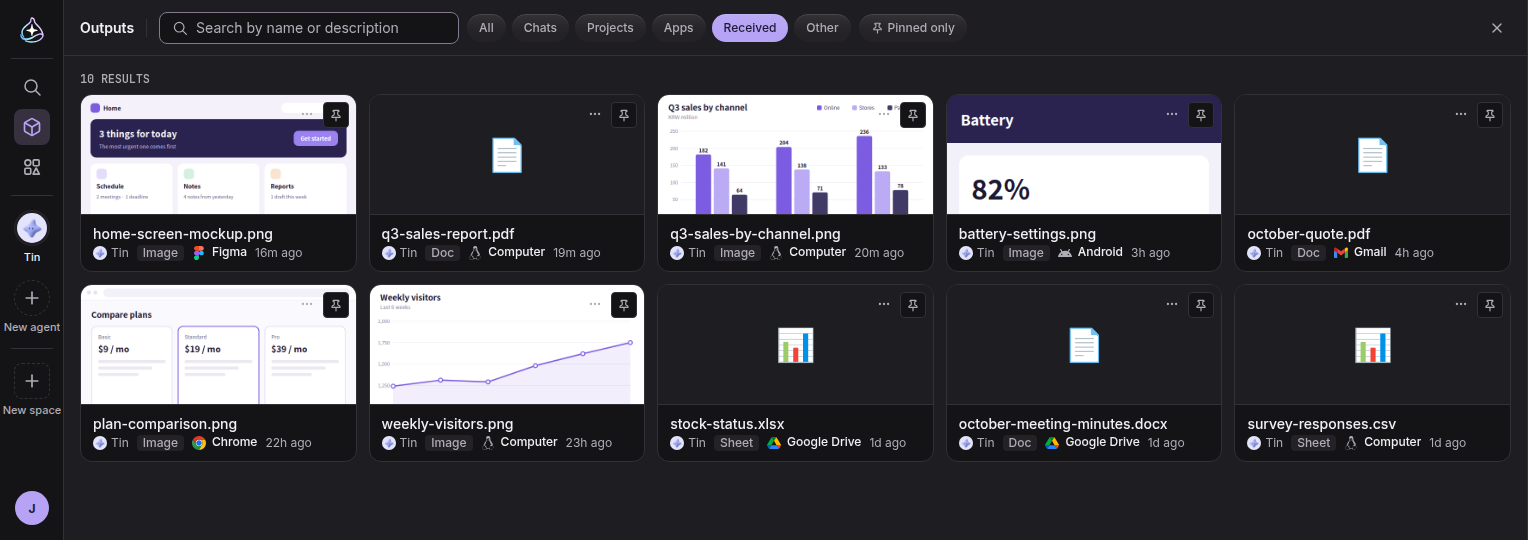Select the Received filter
This screenshot has height=540, width=1528.
(750, 28)
